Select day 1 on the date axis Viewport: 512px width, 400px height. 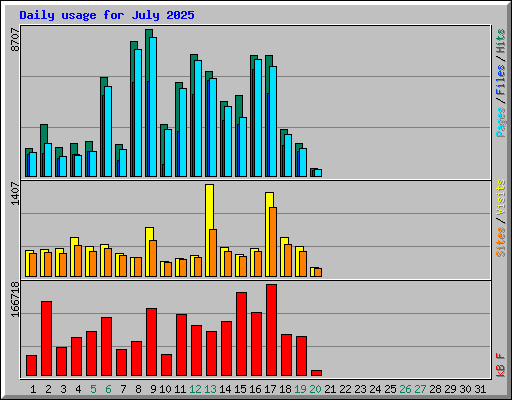(x=33, y=389)
